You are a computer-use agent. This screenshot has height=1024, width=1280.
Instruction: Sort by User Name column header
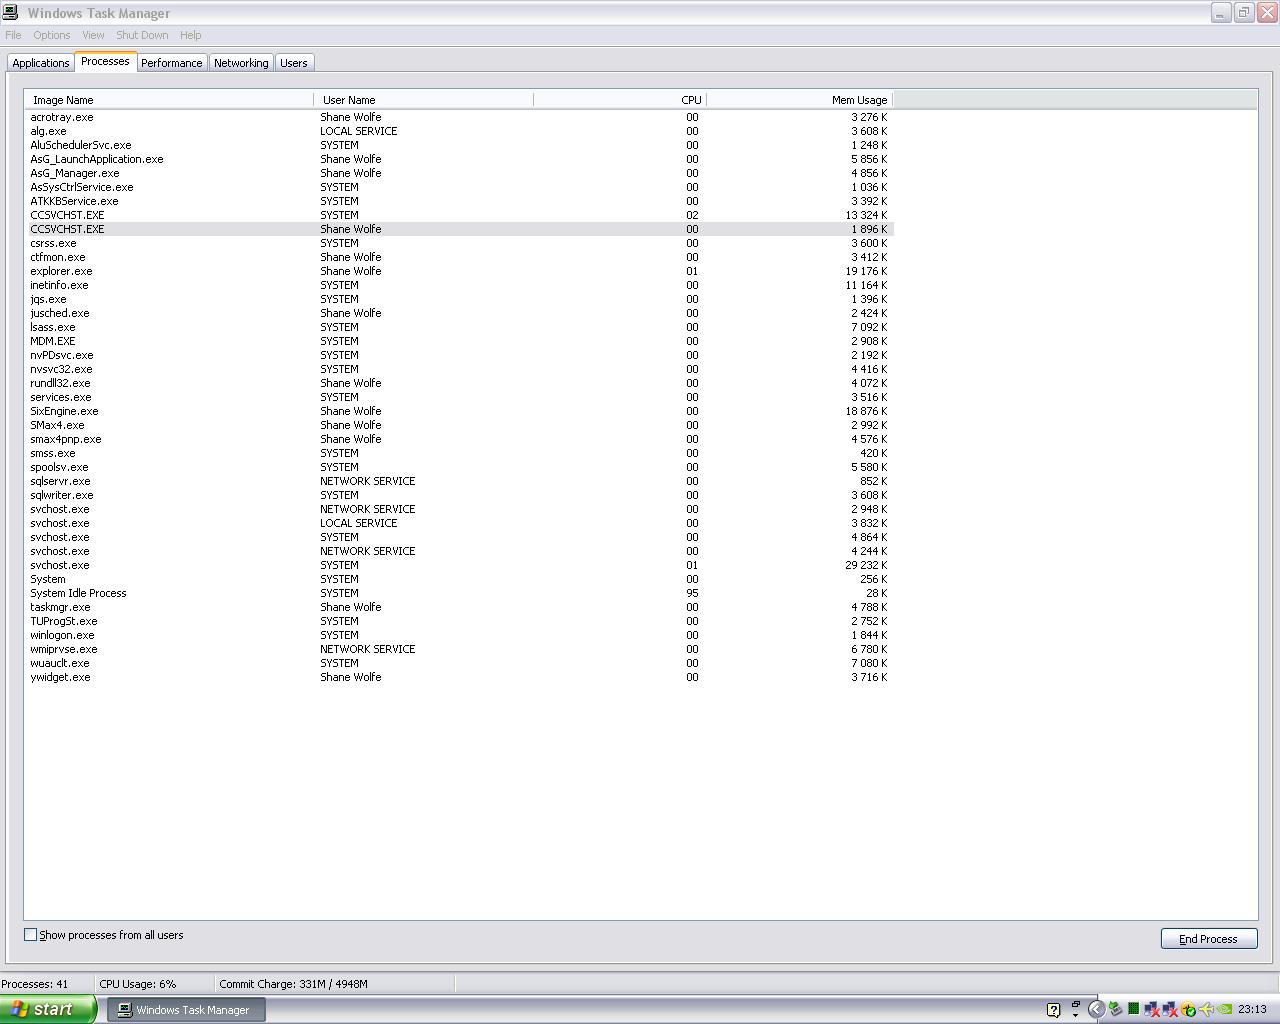424,100
